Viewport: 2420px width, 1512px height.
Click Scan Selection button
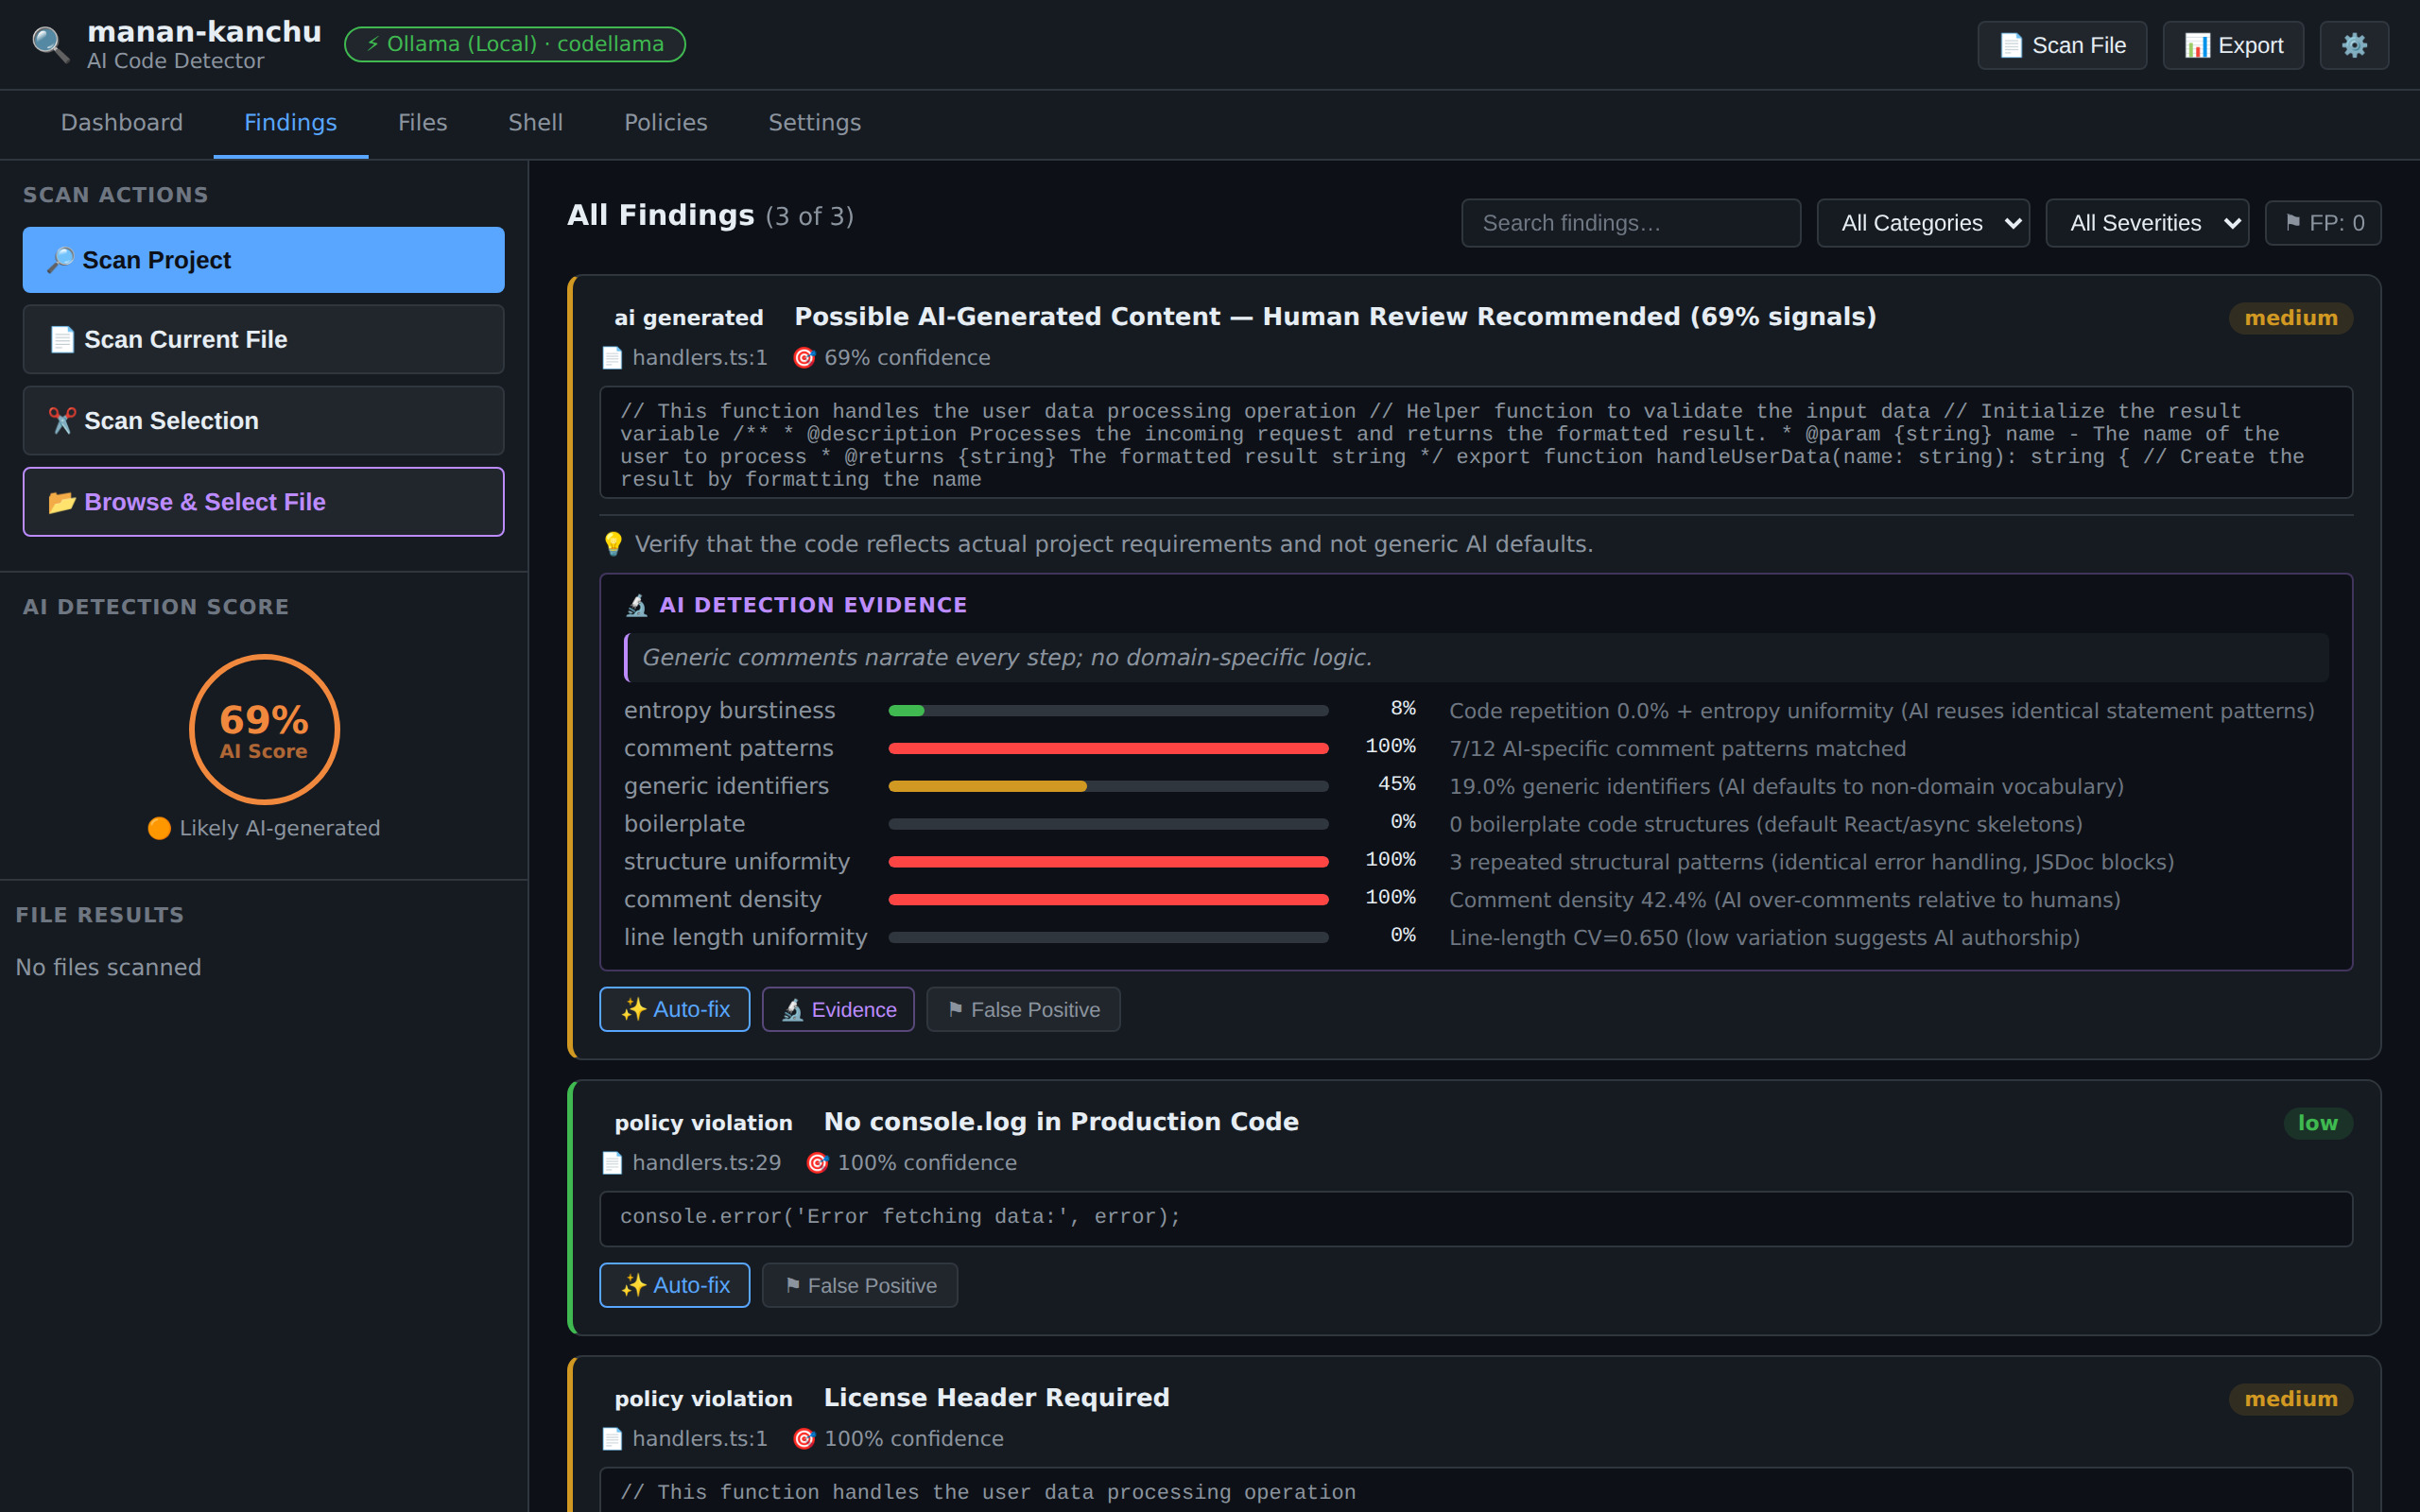264,421
